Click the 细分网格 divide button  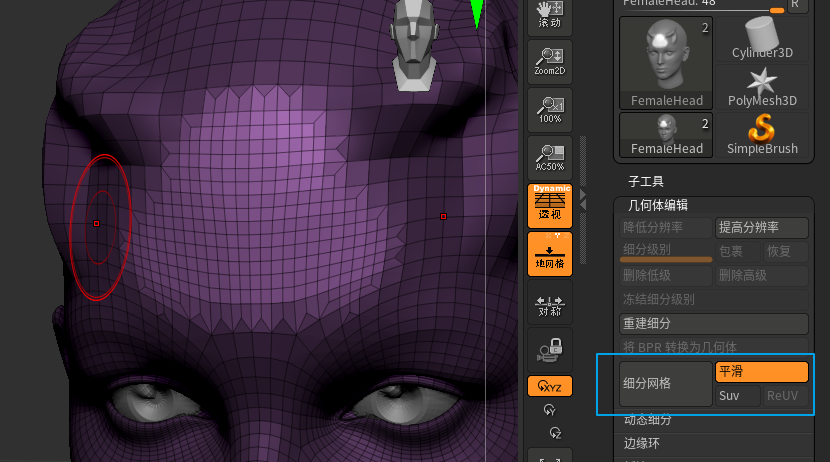coord(666,384)
